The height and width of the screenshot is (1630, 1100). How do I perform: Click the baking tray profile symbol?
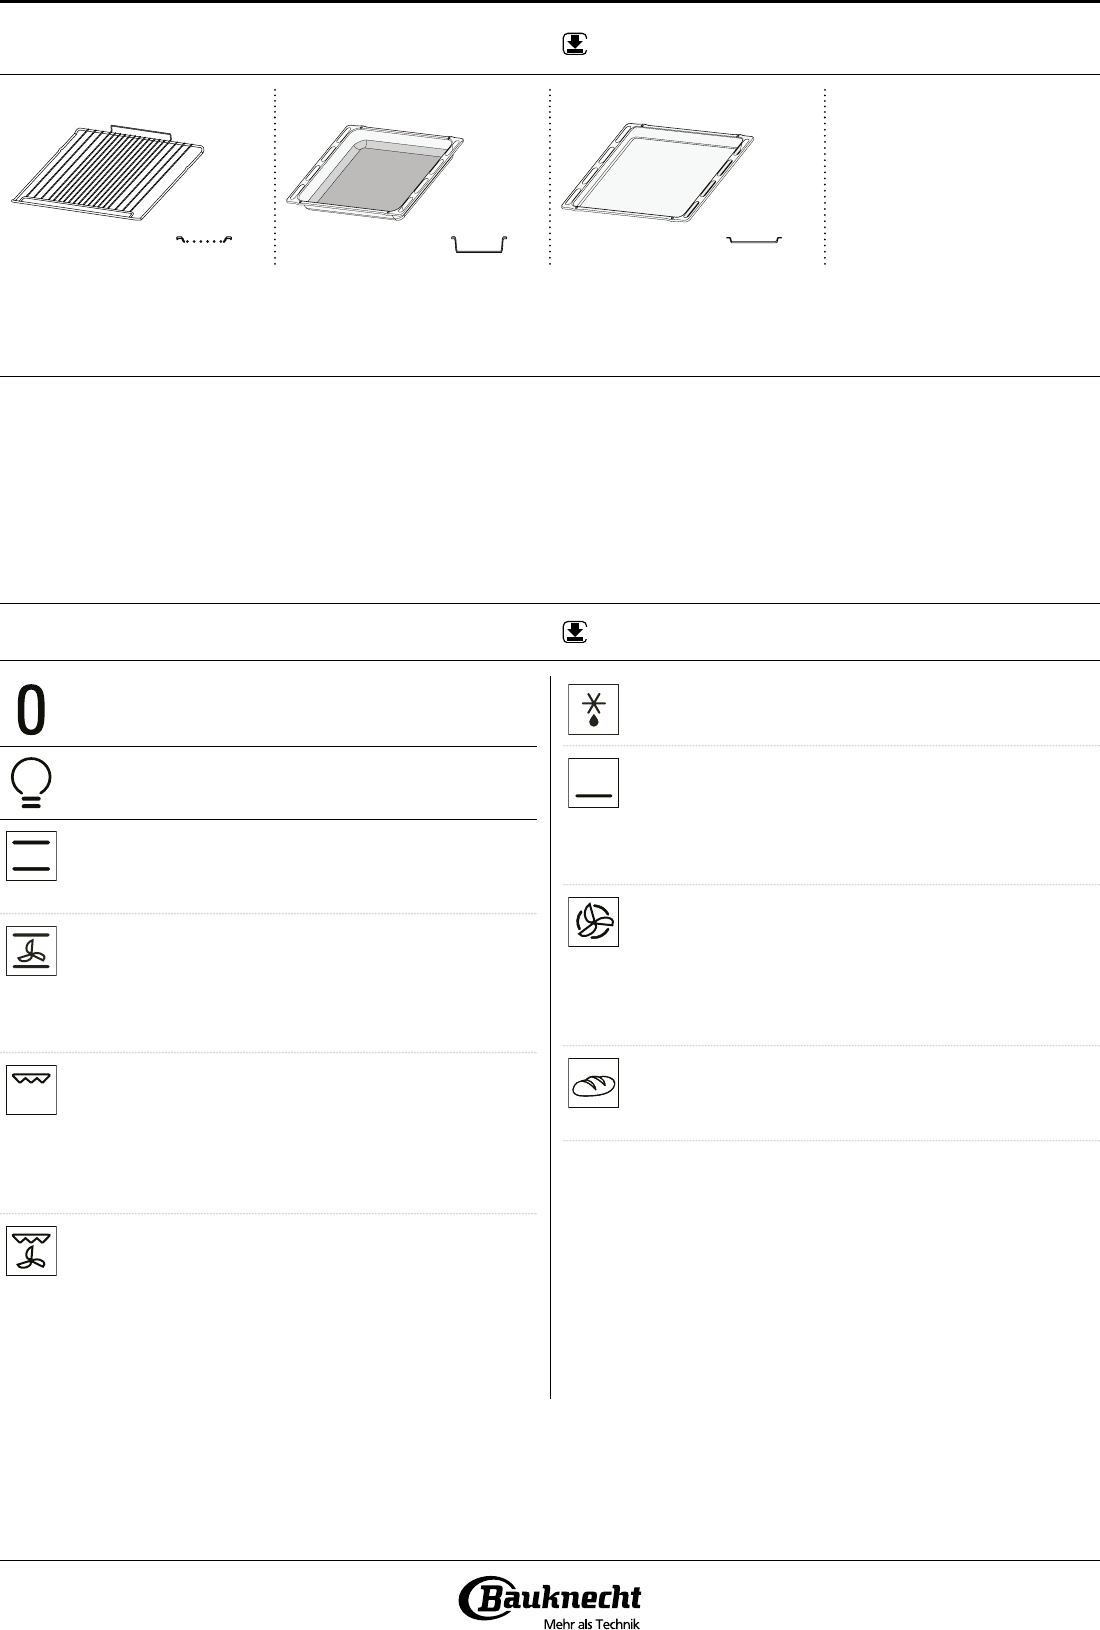coord(754,241)
